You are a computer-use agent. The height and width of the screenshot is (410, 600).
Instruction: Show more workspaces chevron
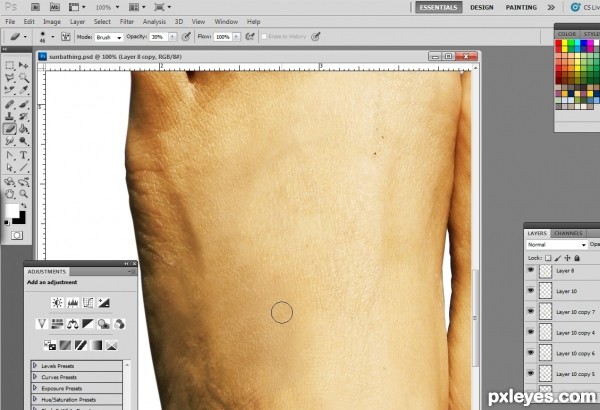click(x=551, y=7)
